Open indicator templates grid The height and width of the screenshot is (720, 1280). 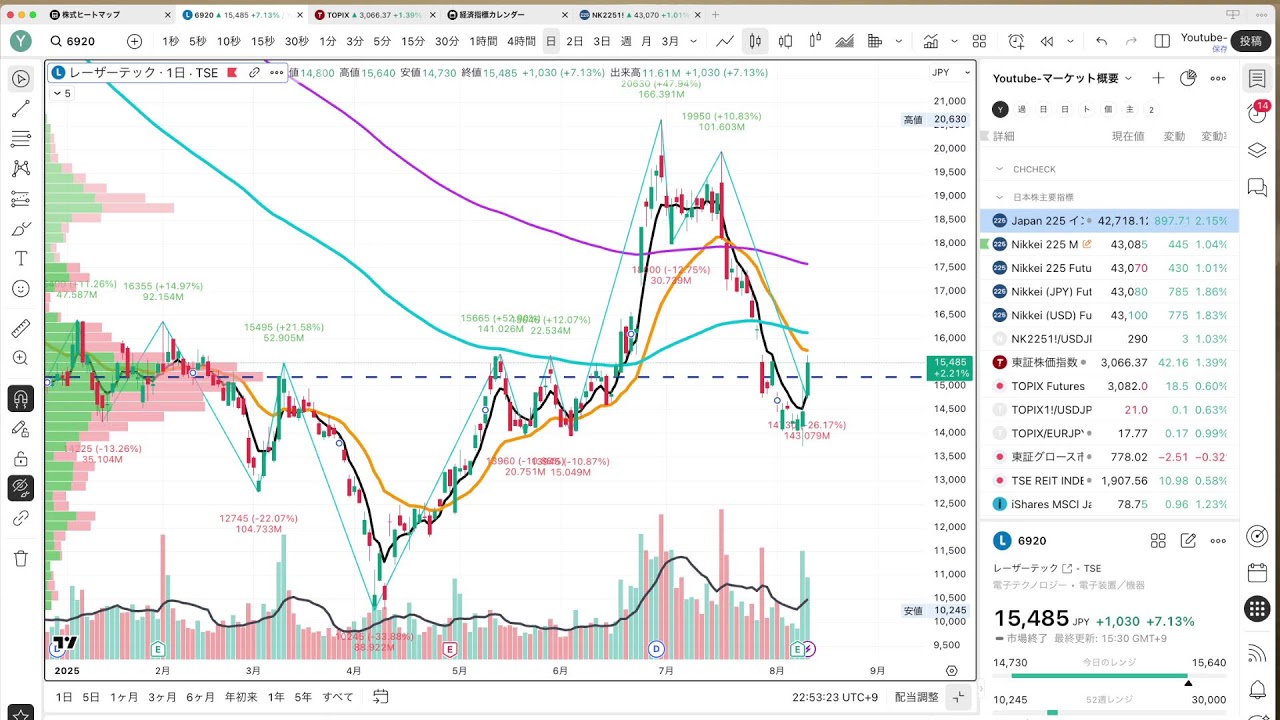(x=980, y=41)
